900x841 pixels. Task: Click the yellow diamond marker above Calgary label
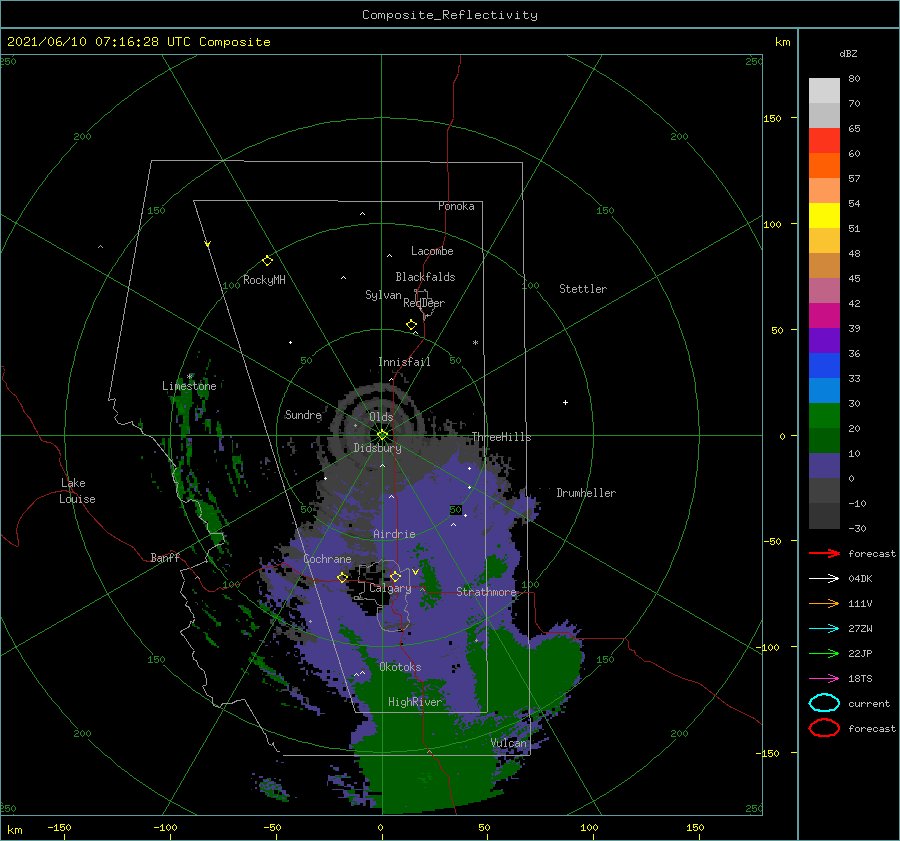click(x=395, y=577)
